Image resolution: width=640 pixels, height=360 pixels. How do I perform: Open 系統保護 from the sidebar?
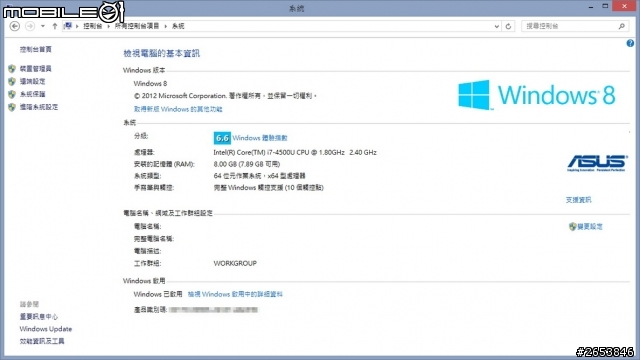[32, 94]
